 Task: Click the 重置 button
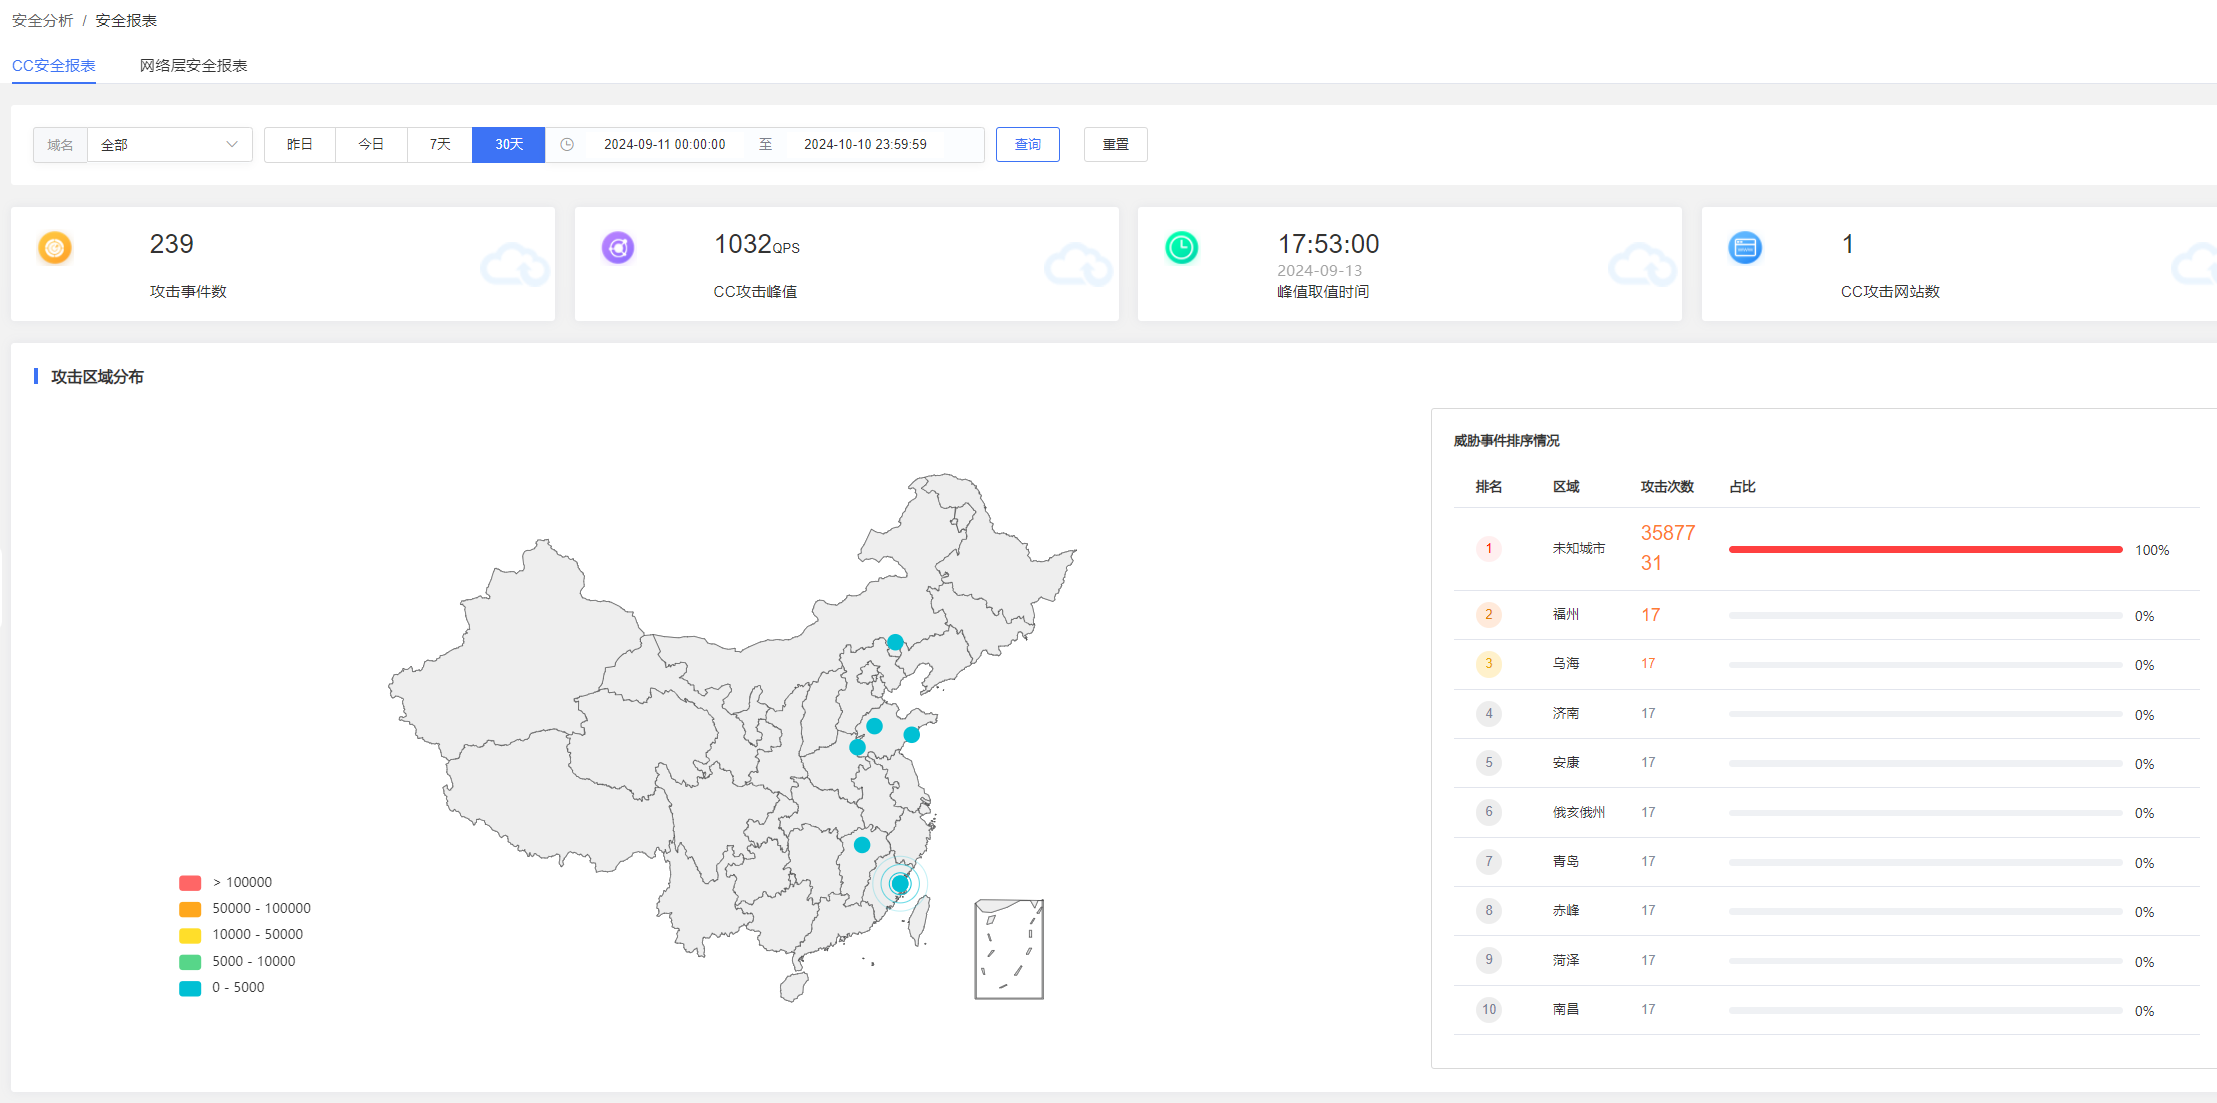[1116, 145]
